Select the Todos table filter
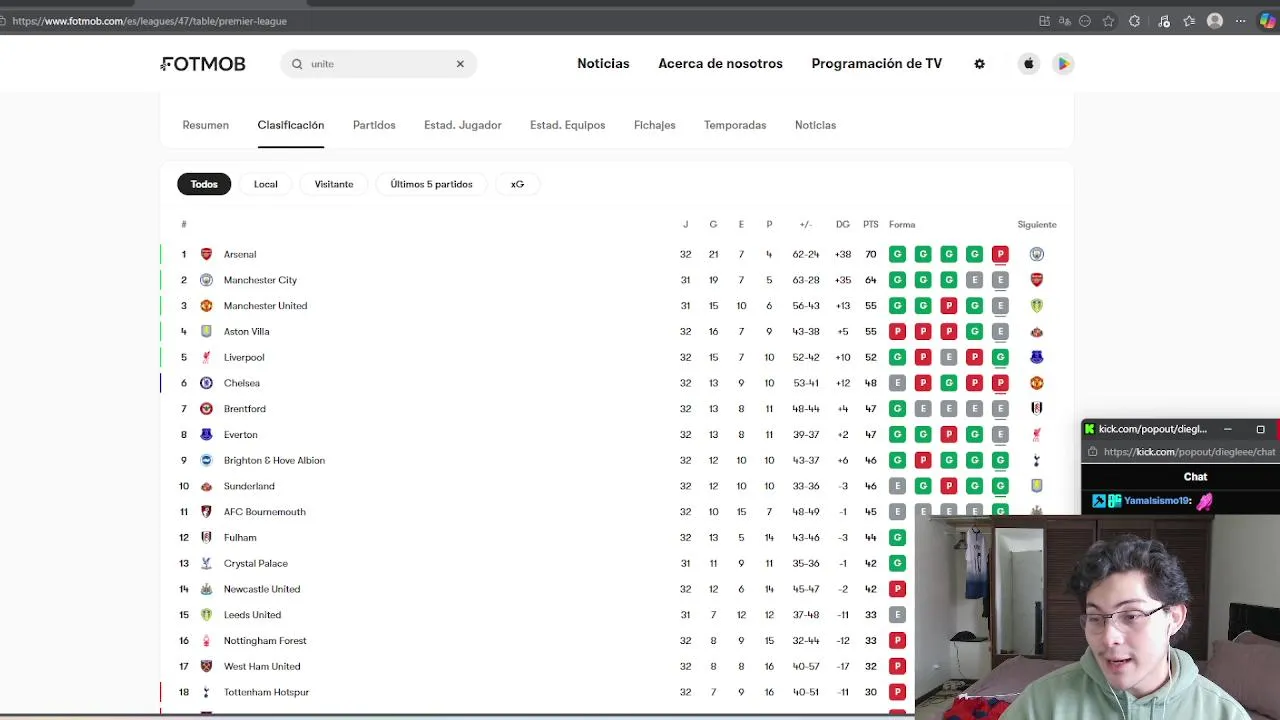Screen dimensions: 1280x720 (204, 184)
